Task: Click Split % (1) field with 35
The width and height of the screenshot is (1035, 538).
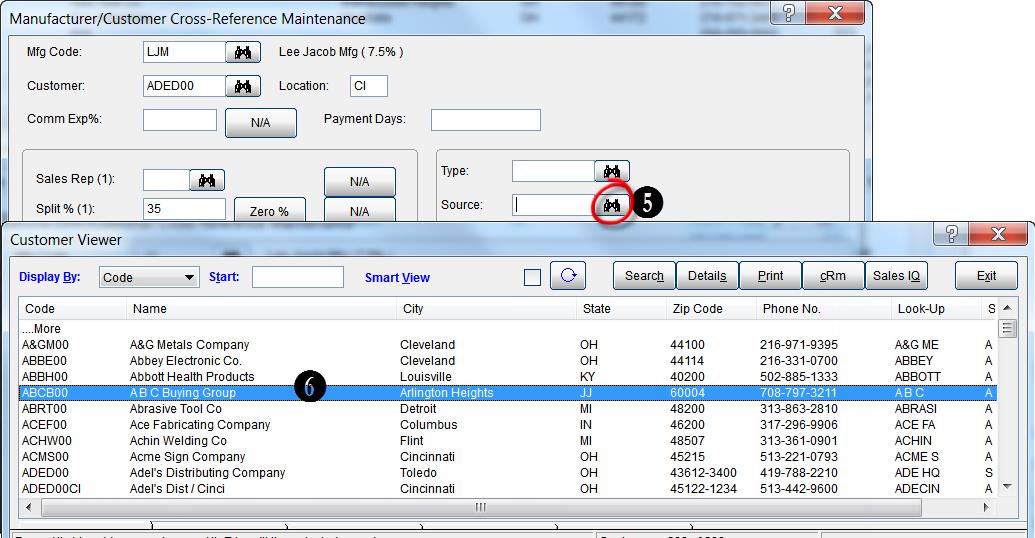Action: (184, 209)
